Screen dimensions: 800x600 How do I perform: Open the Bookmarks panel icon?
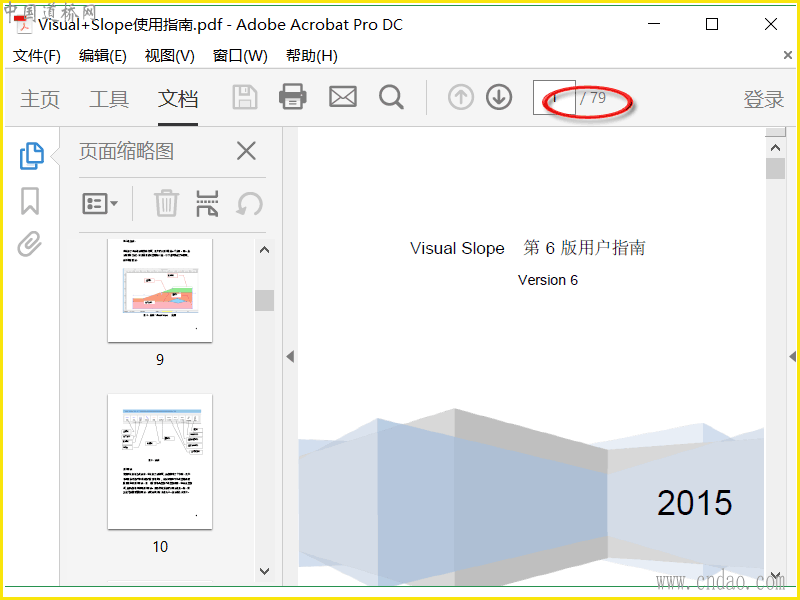coord(30,201)
